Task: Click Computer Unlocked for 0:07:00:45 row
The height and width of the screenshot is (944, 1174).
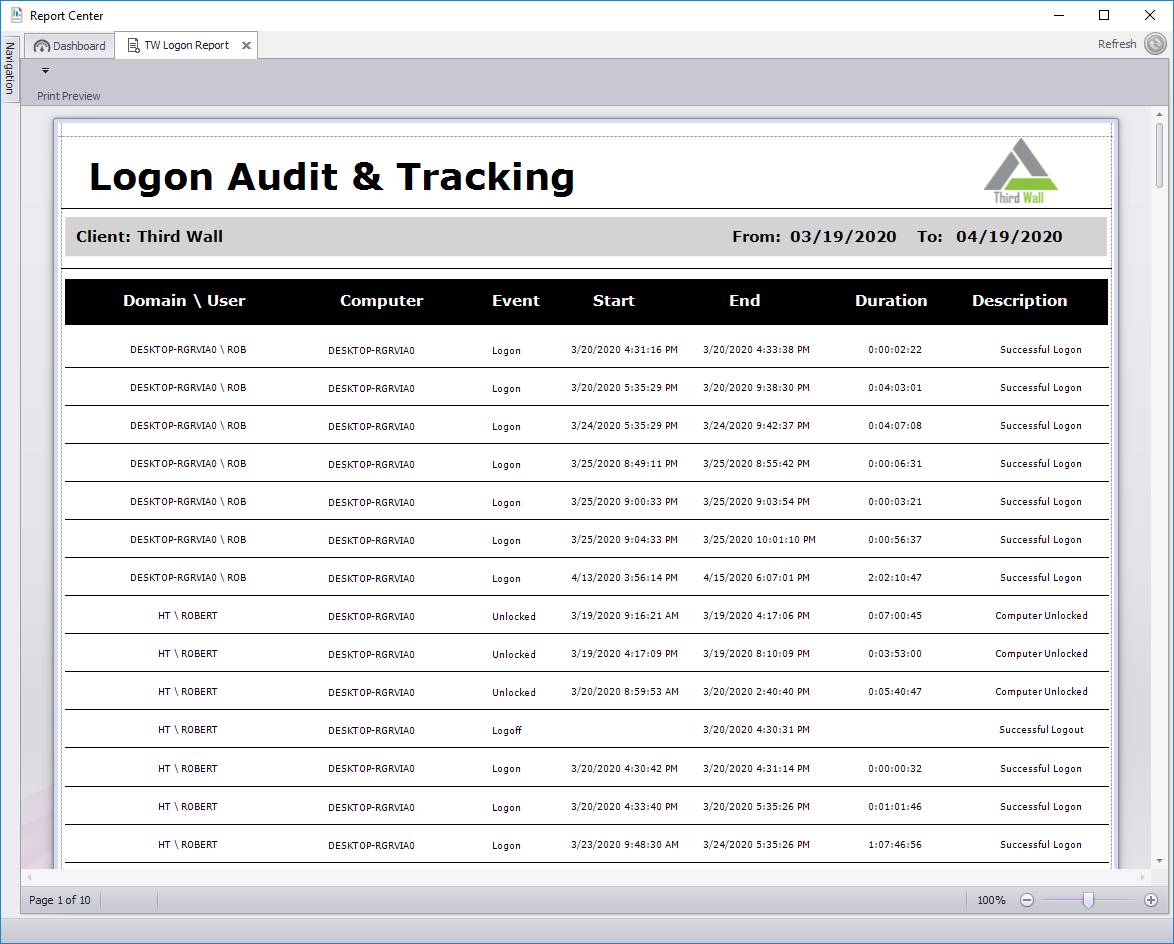Action: click(x=1041, y=616)
